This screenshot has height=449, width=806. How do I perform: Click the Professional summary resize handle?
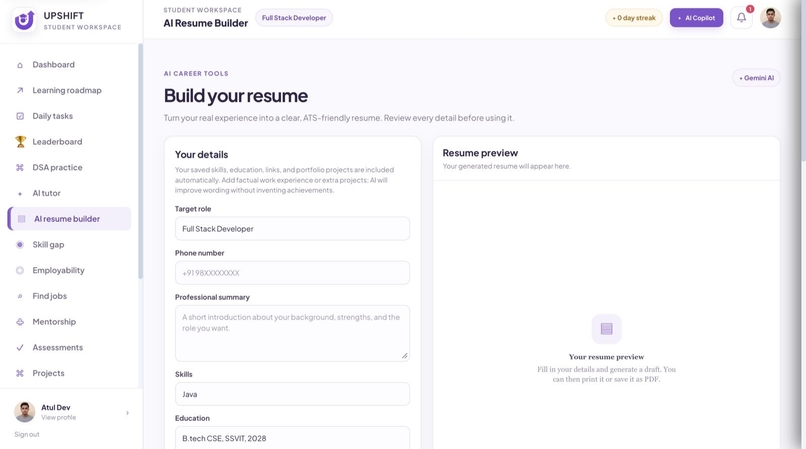[405, 356]
